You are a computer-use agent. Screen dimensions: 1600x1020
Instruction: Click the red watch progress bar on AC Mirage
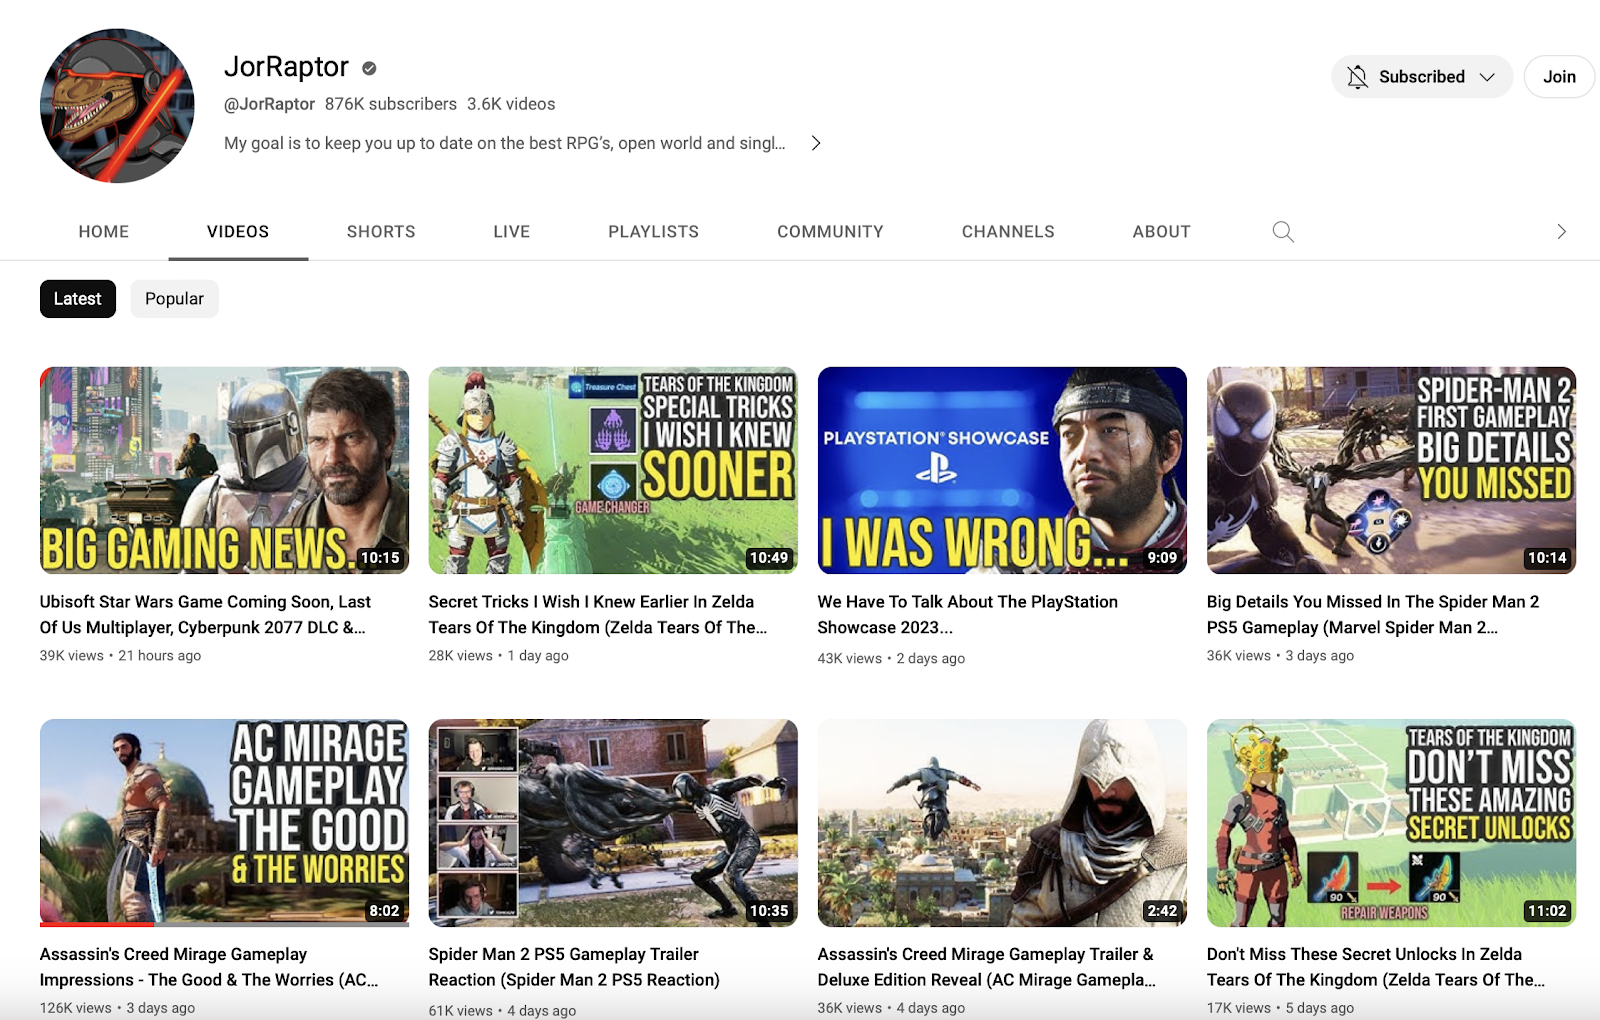click(97, 924)
